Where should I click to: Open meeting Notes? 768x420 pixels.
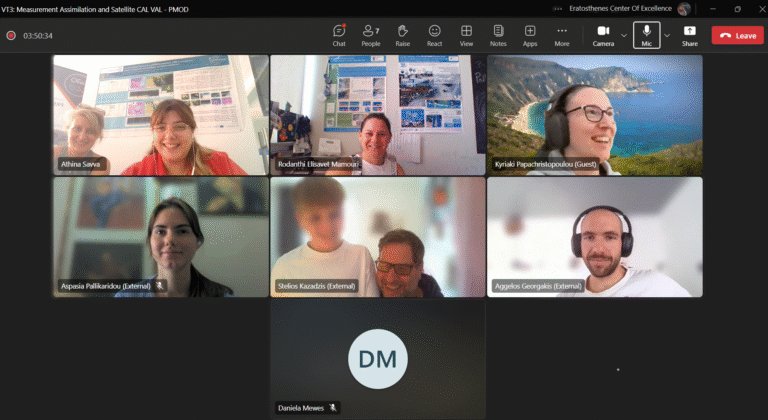(x=498, y=35)
